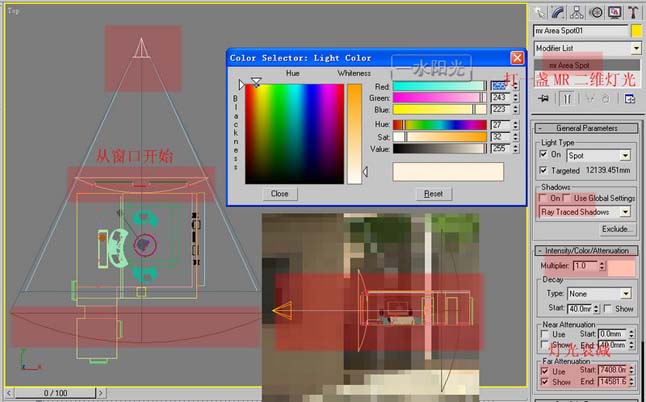The height and width of the screenshot is (402, 646).
Task: Click the Blue value field showing 223
Action: point(501,109)
